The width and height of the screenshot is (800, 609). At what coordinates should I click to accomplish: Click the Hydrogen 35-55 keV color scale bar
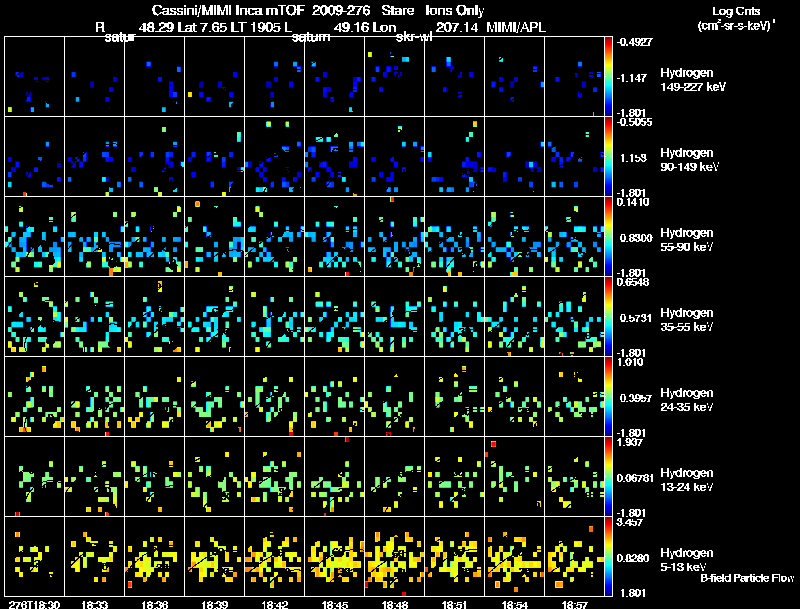(x=608, y=317)
